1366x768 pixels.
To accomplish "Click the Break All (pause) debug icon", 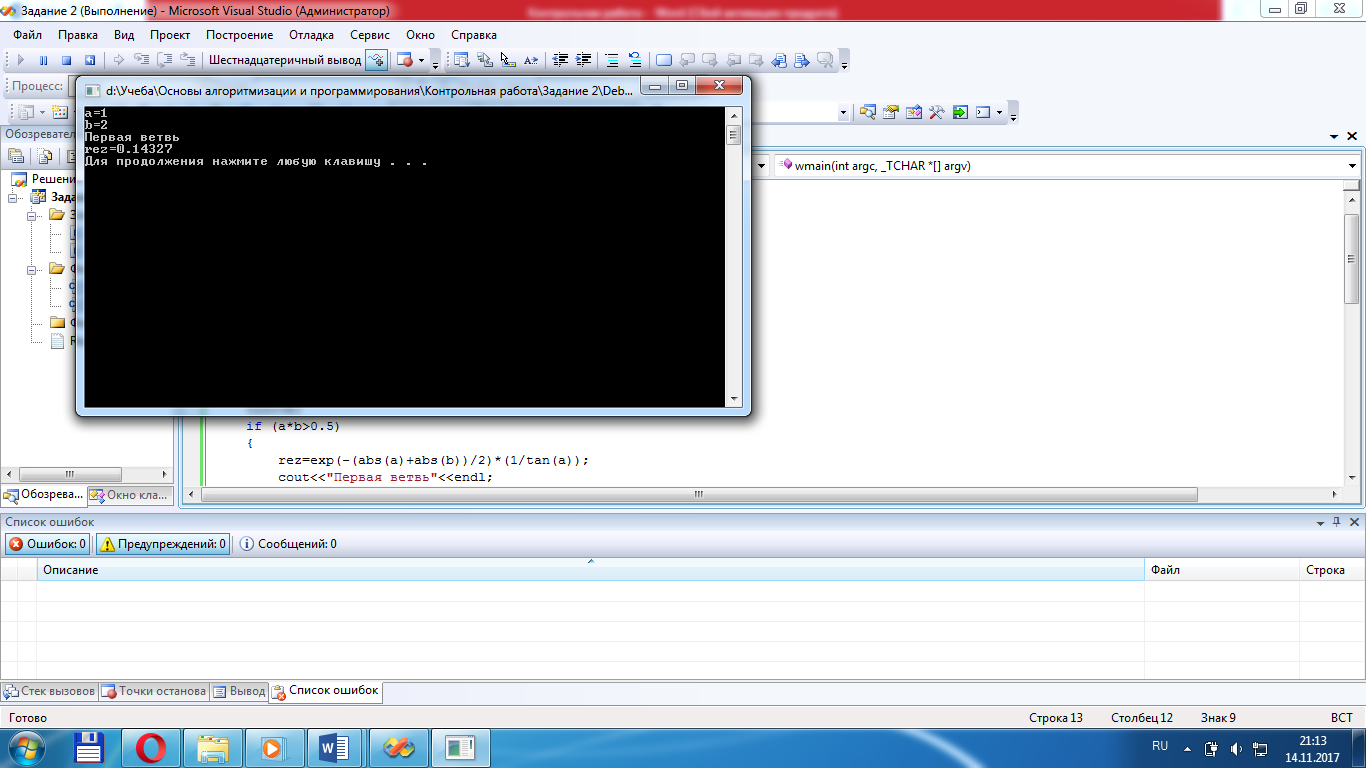I will [x=43, y=61].
